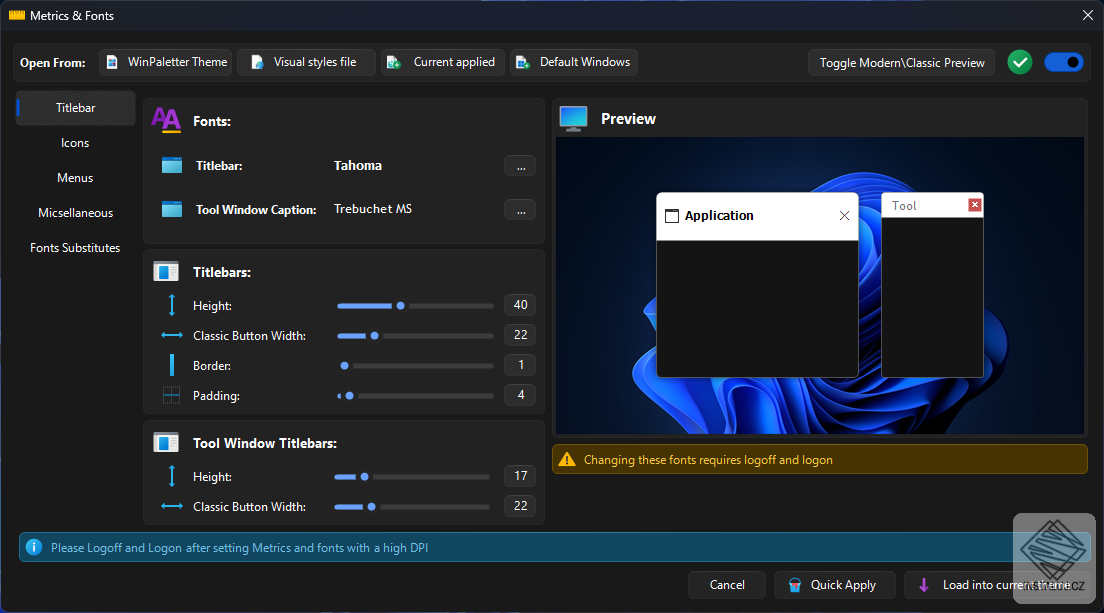Toggle the blue switch at top right
This screenshot has height=613, width=1104.
(1063, 62)
